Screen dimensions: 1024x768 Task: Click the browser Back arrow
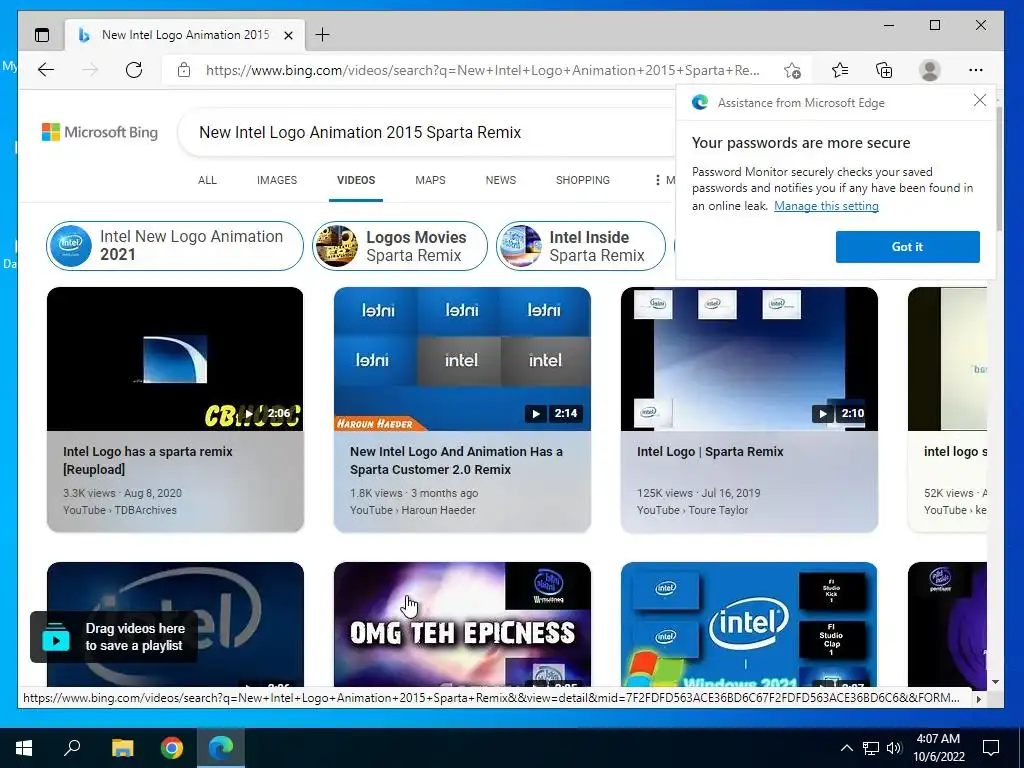click(x=46, y=70)
